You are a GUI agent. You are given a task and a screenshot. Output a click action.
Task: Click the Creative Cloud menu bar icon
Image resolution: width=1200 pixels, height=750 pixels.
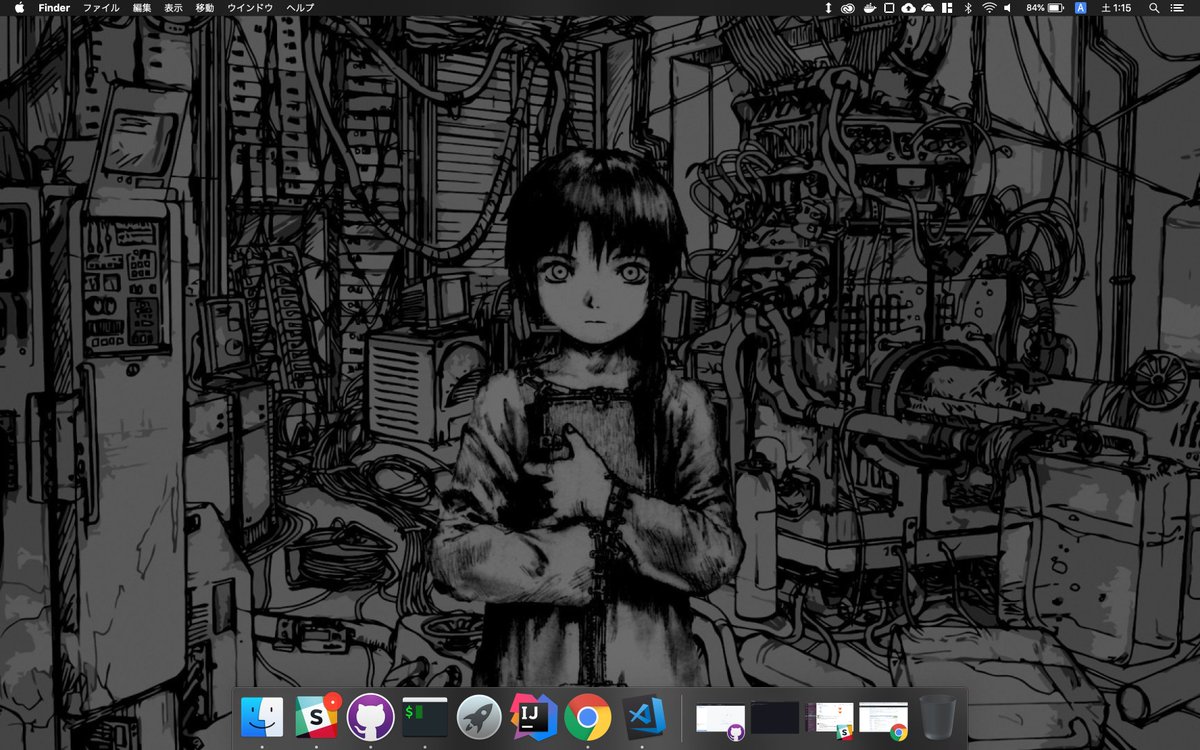848,8
